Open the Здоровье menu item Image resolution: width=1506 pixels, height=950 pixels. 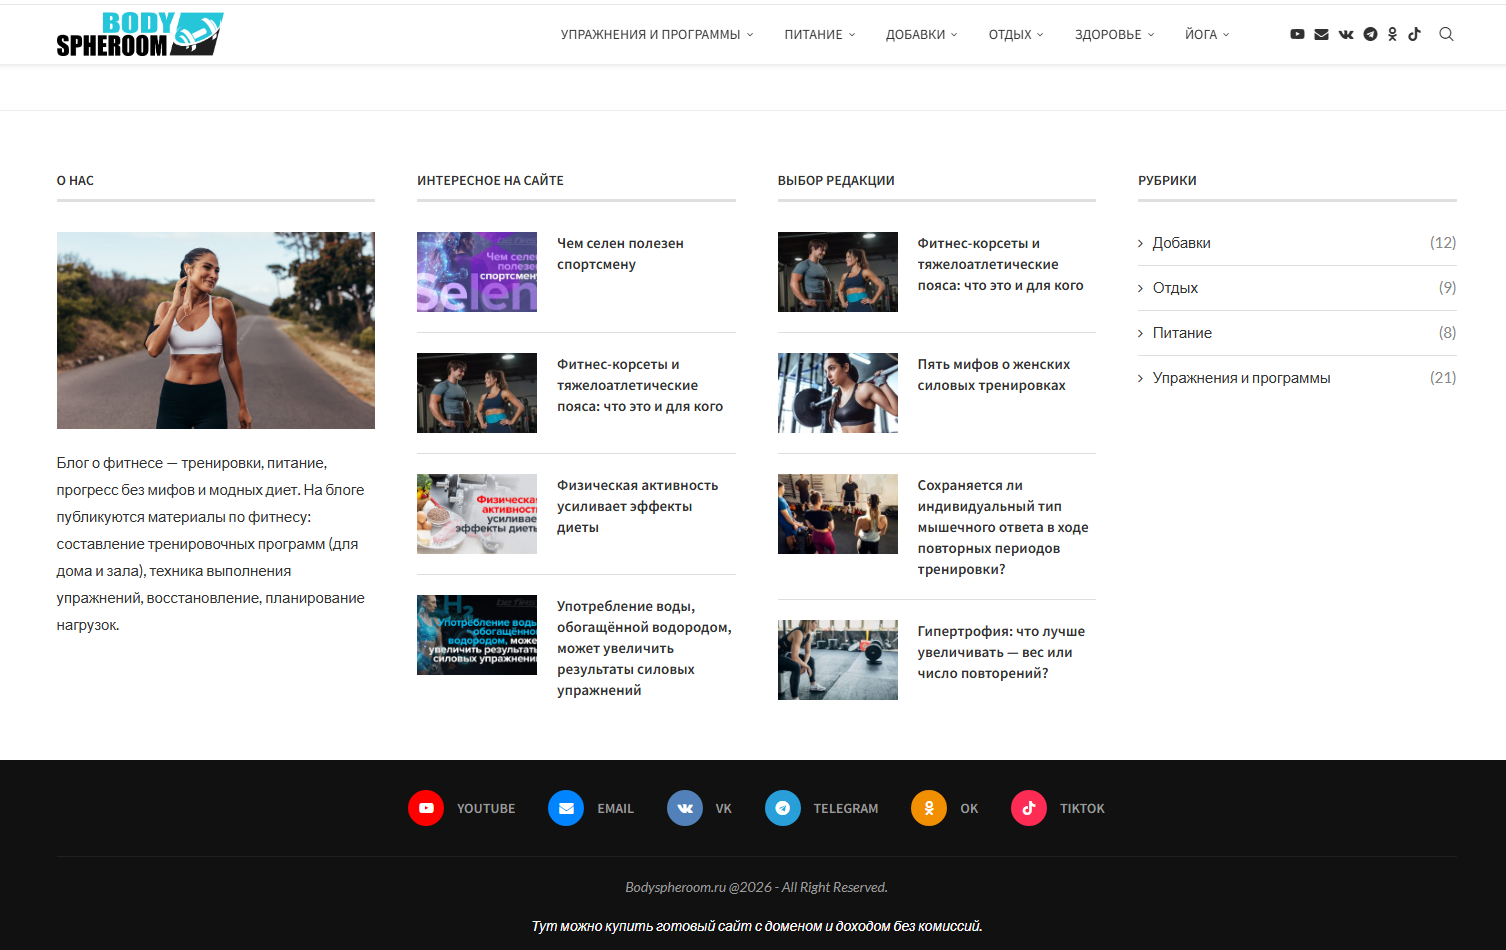[x=1113, y=34]
